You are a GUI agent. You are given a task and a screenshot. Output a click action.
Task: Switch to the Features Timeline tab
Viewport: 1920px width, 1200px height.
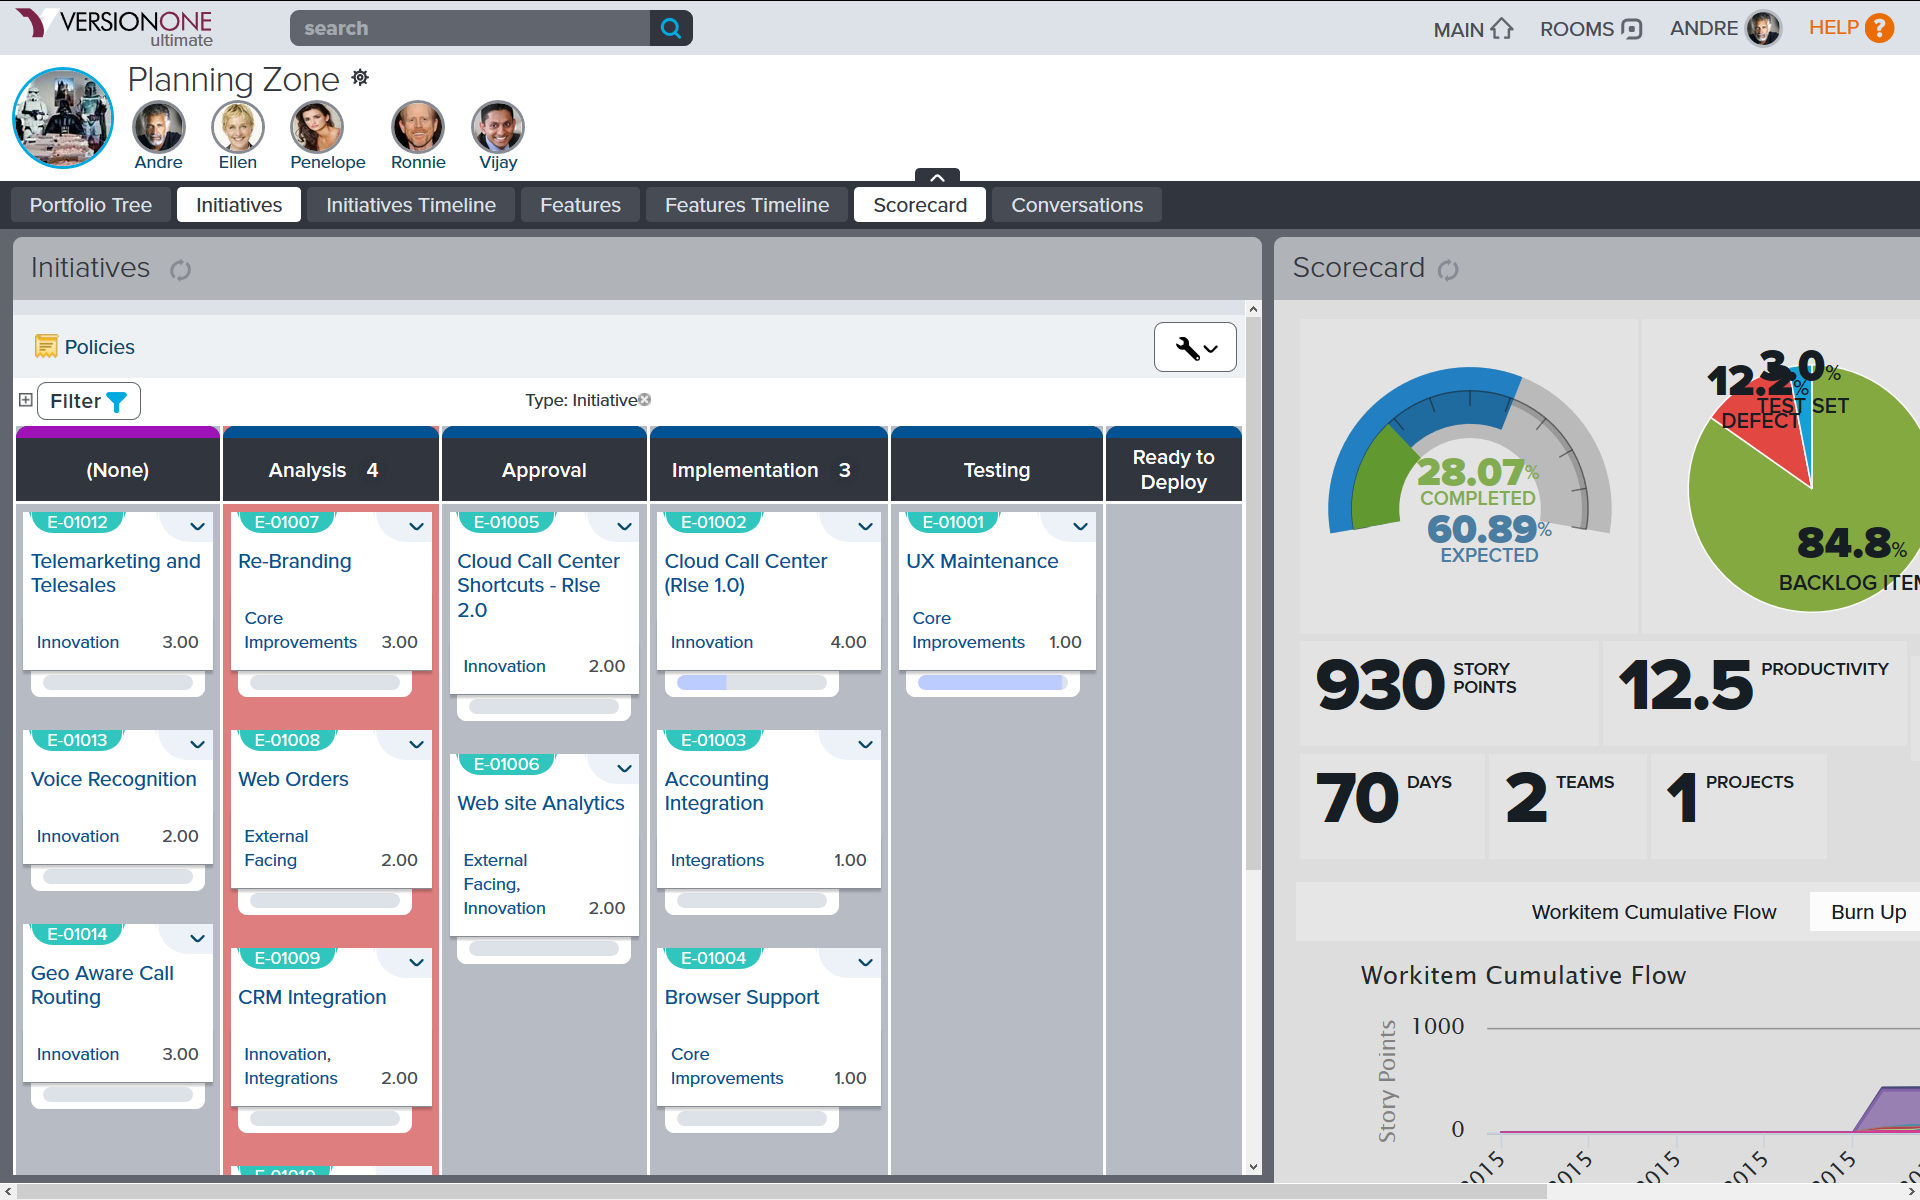click(746, 205)
